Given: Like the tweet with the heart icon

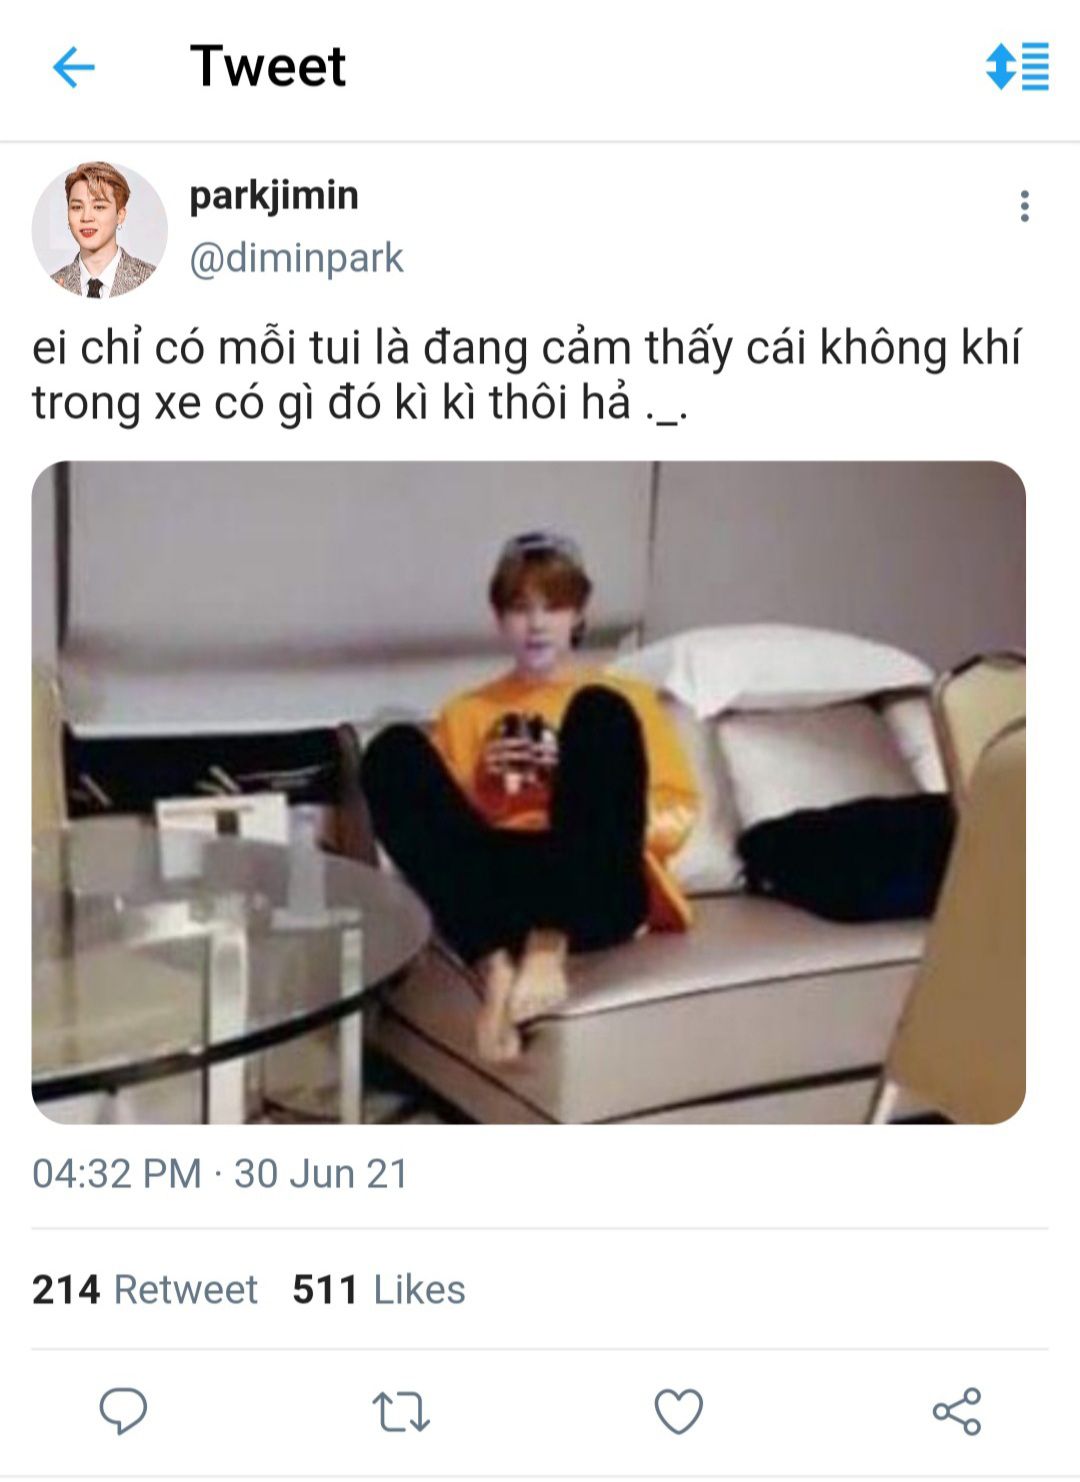Looking at the screenshot, I should coord(679,1412).
